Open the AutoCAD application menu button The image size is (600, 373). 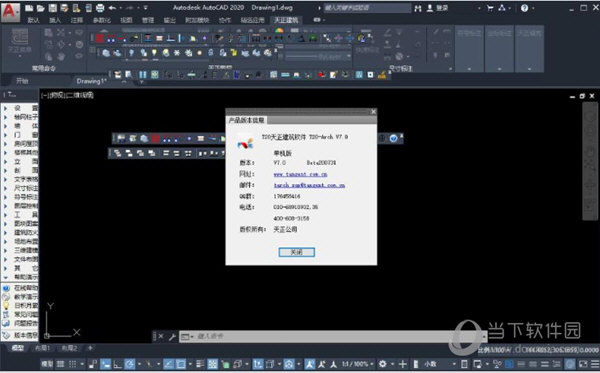coord(10,12)
